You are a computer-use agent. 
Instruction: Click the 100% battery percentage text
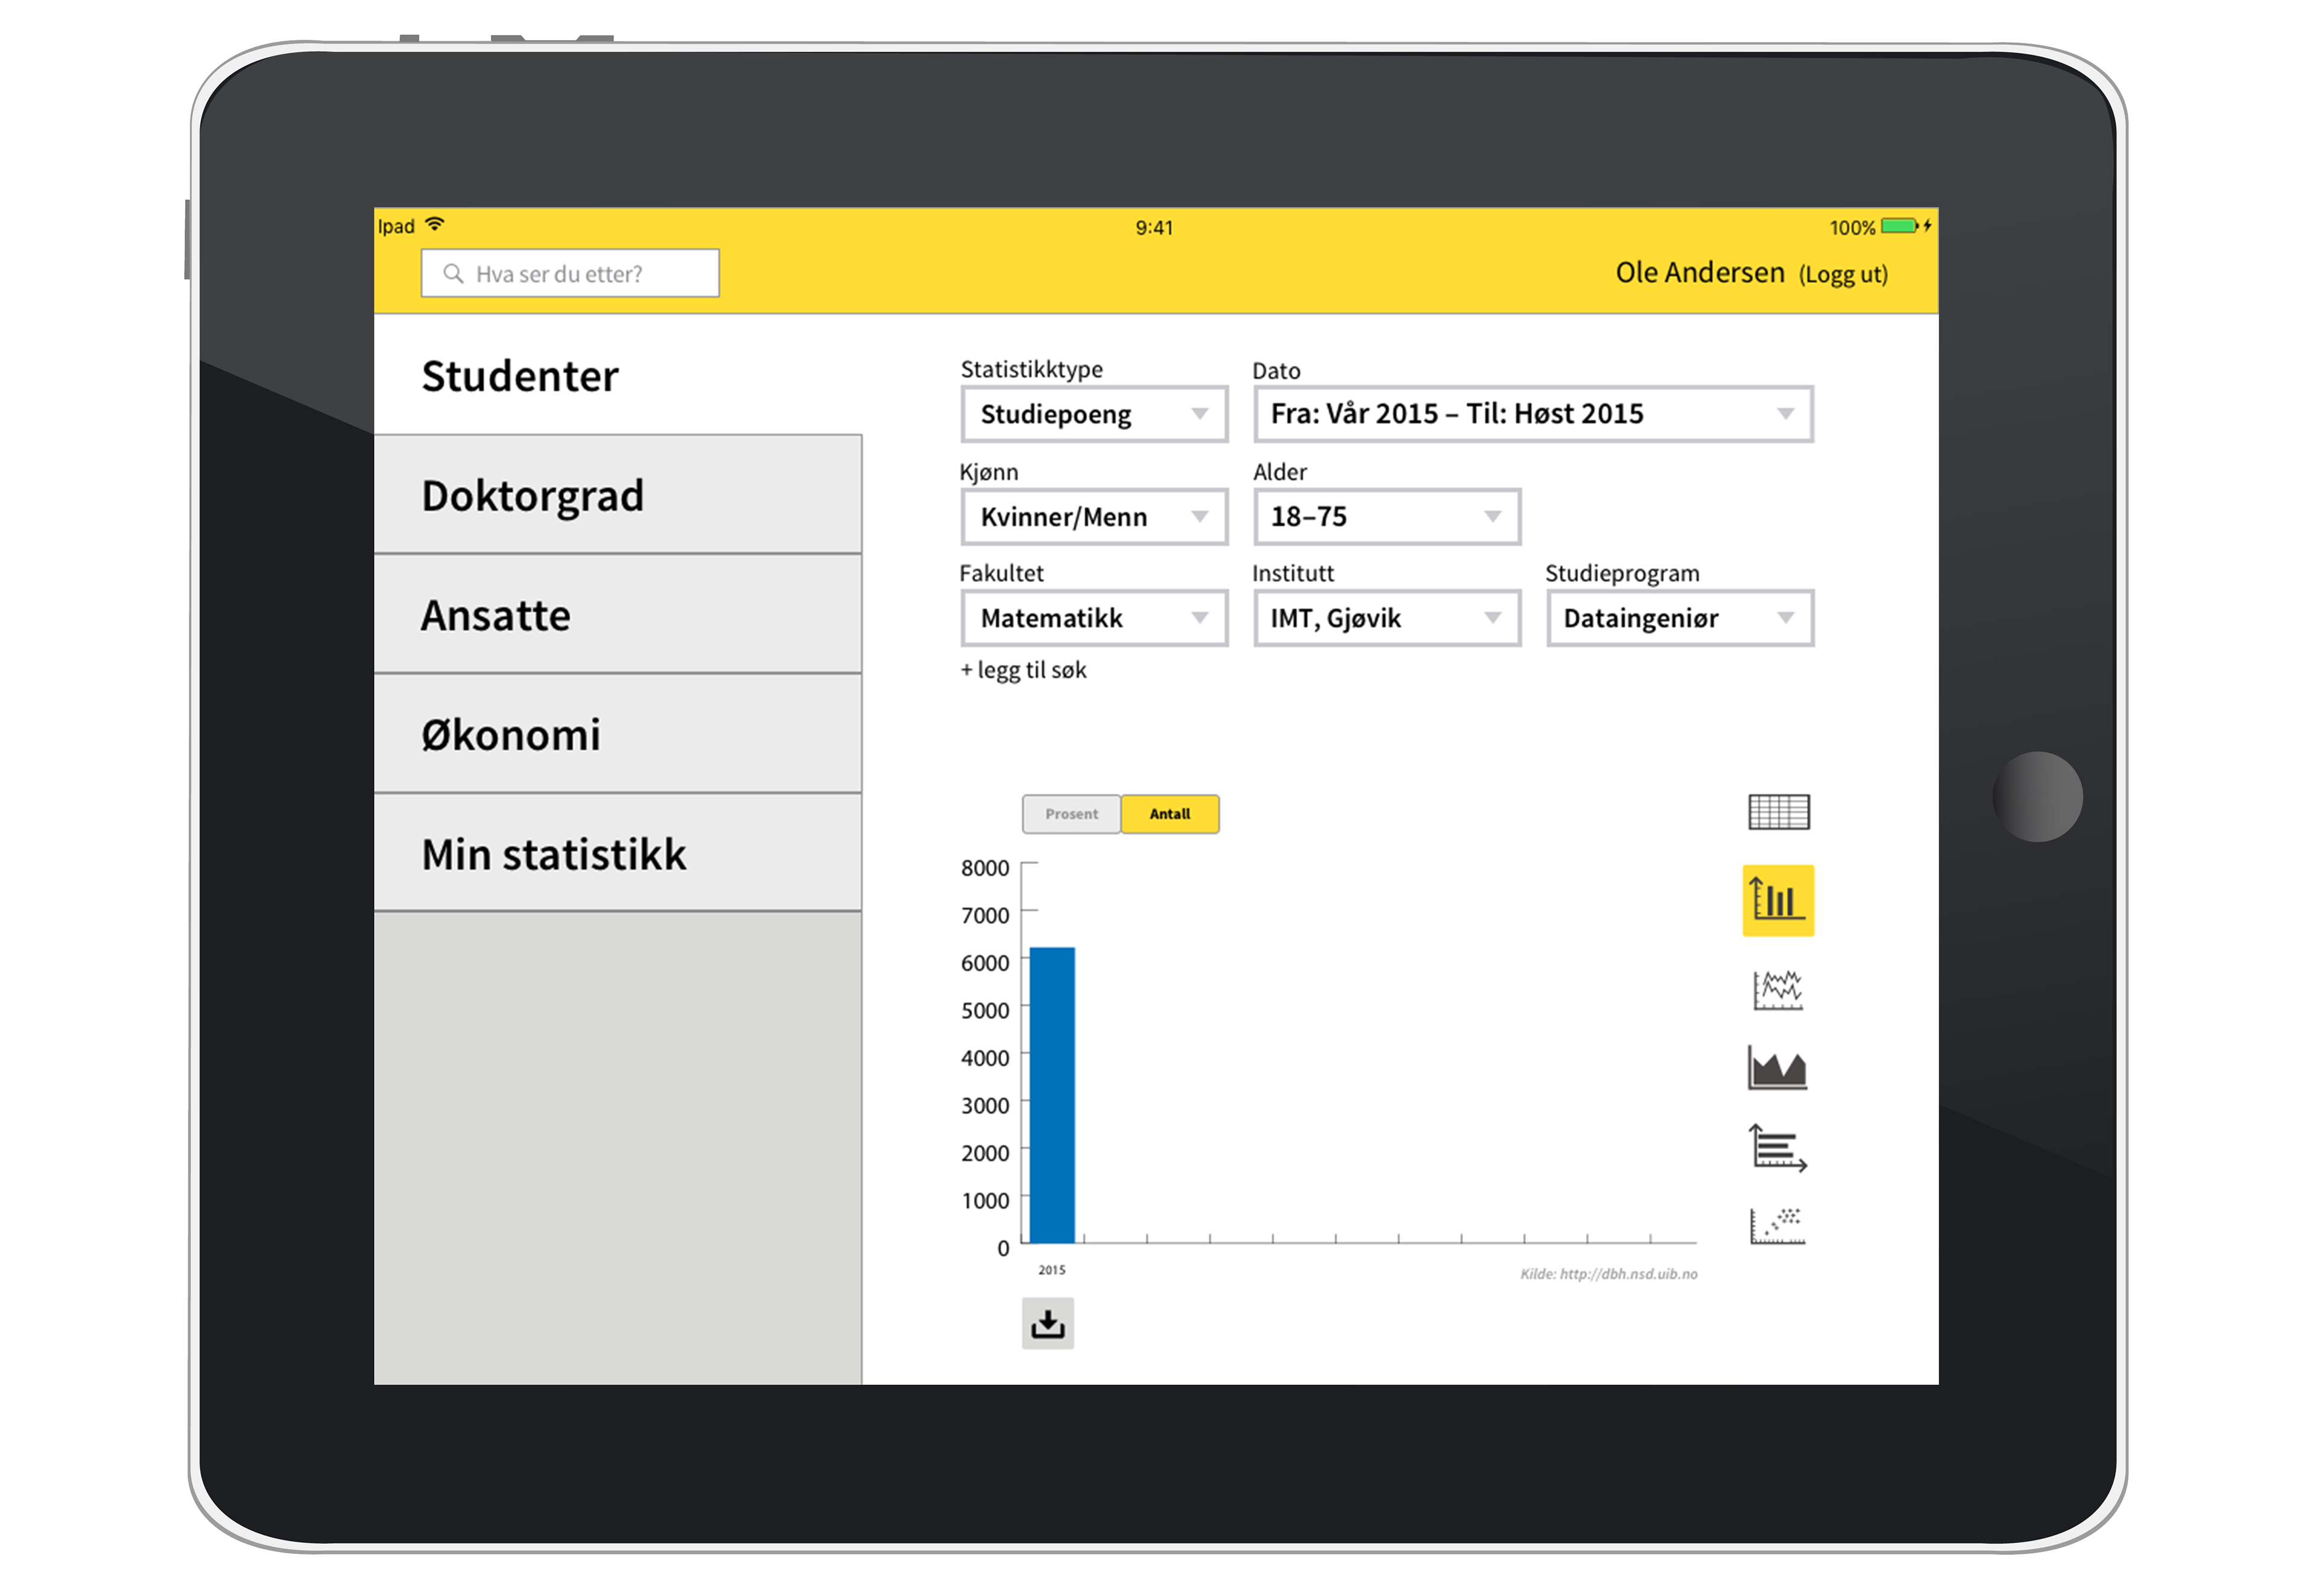pos(1852,227)
